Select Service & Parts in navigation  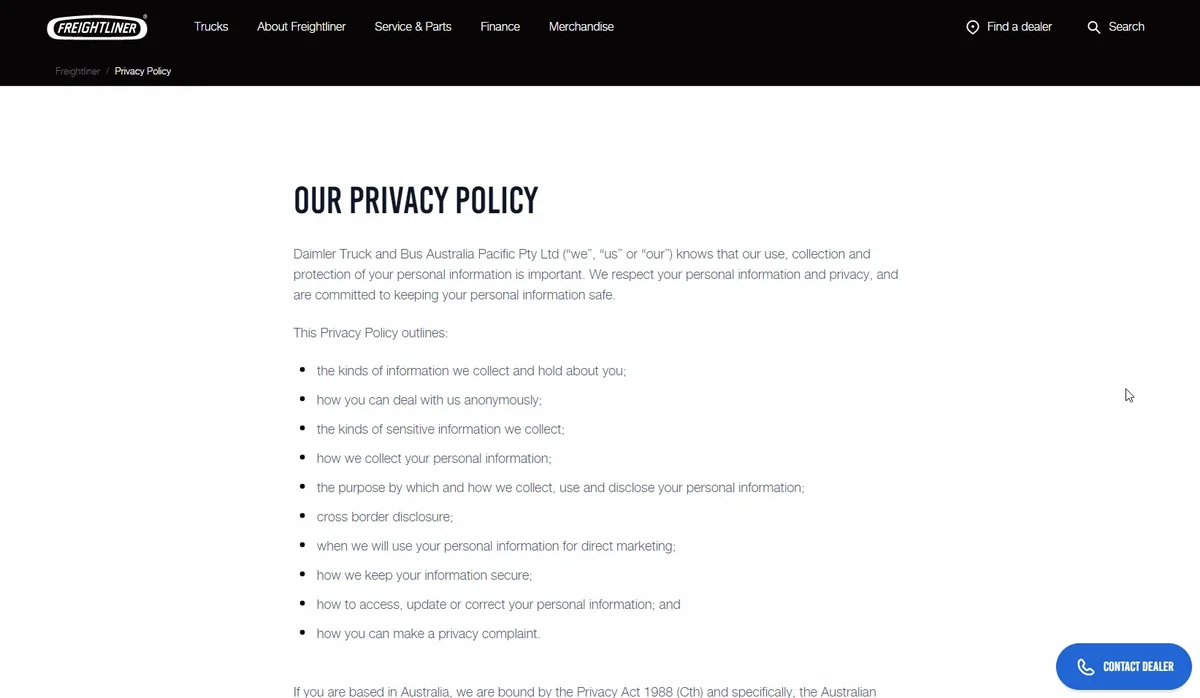[x=413, y=27]
